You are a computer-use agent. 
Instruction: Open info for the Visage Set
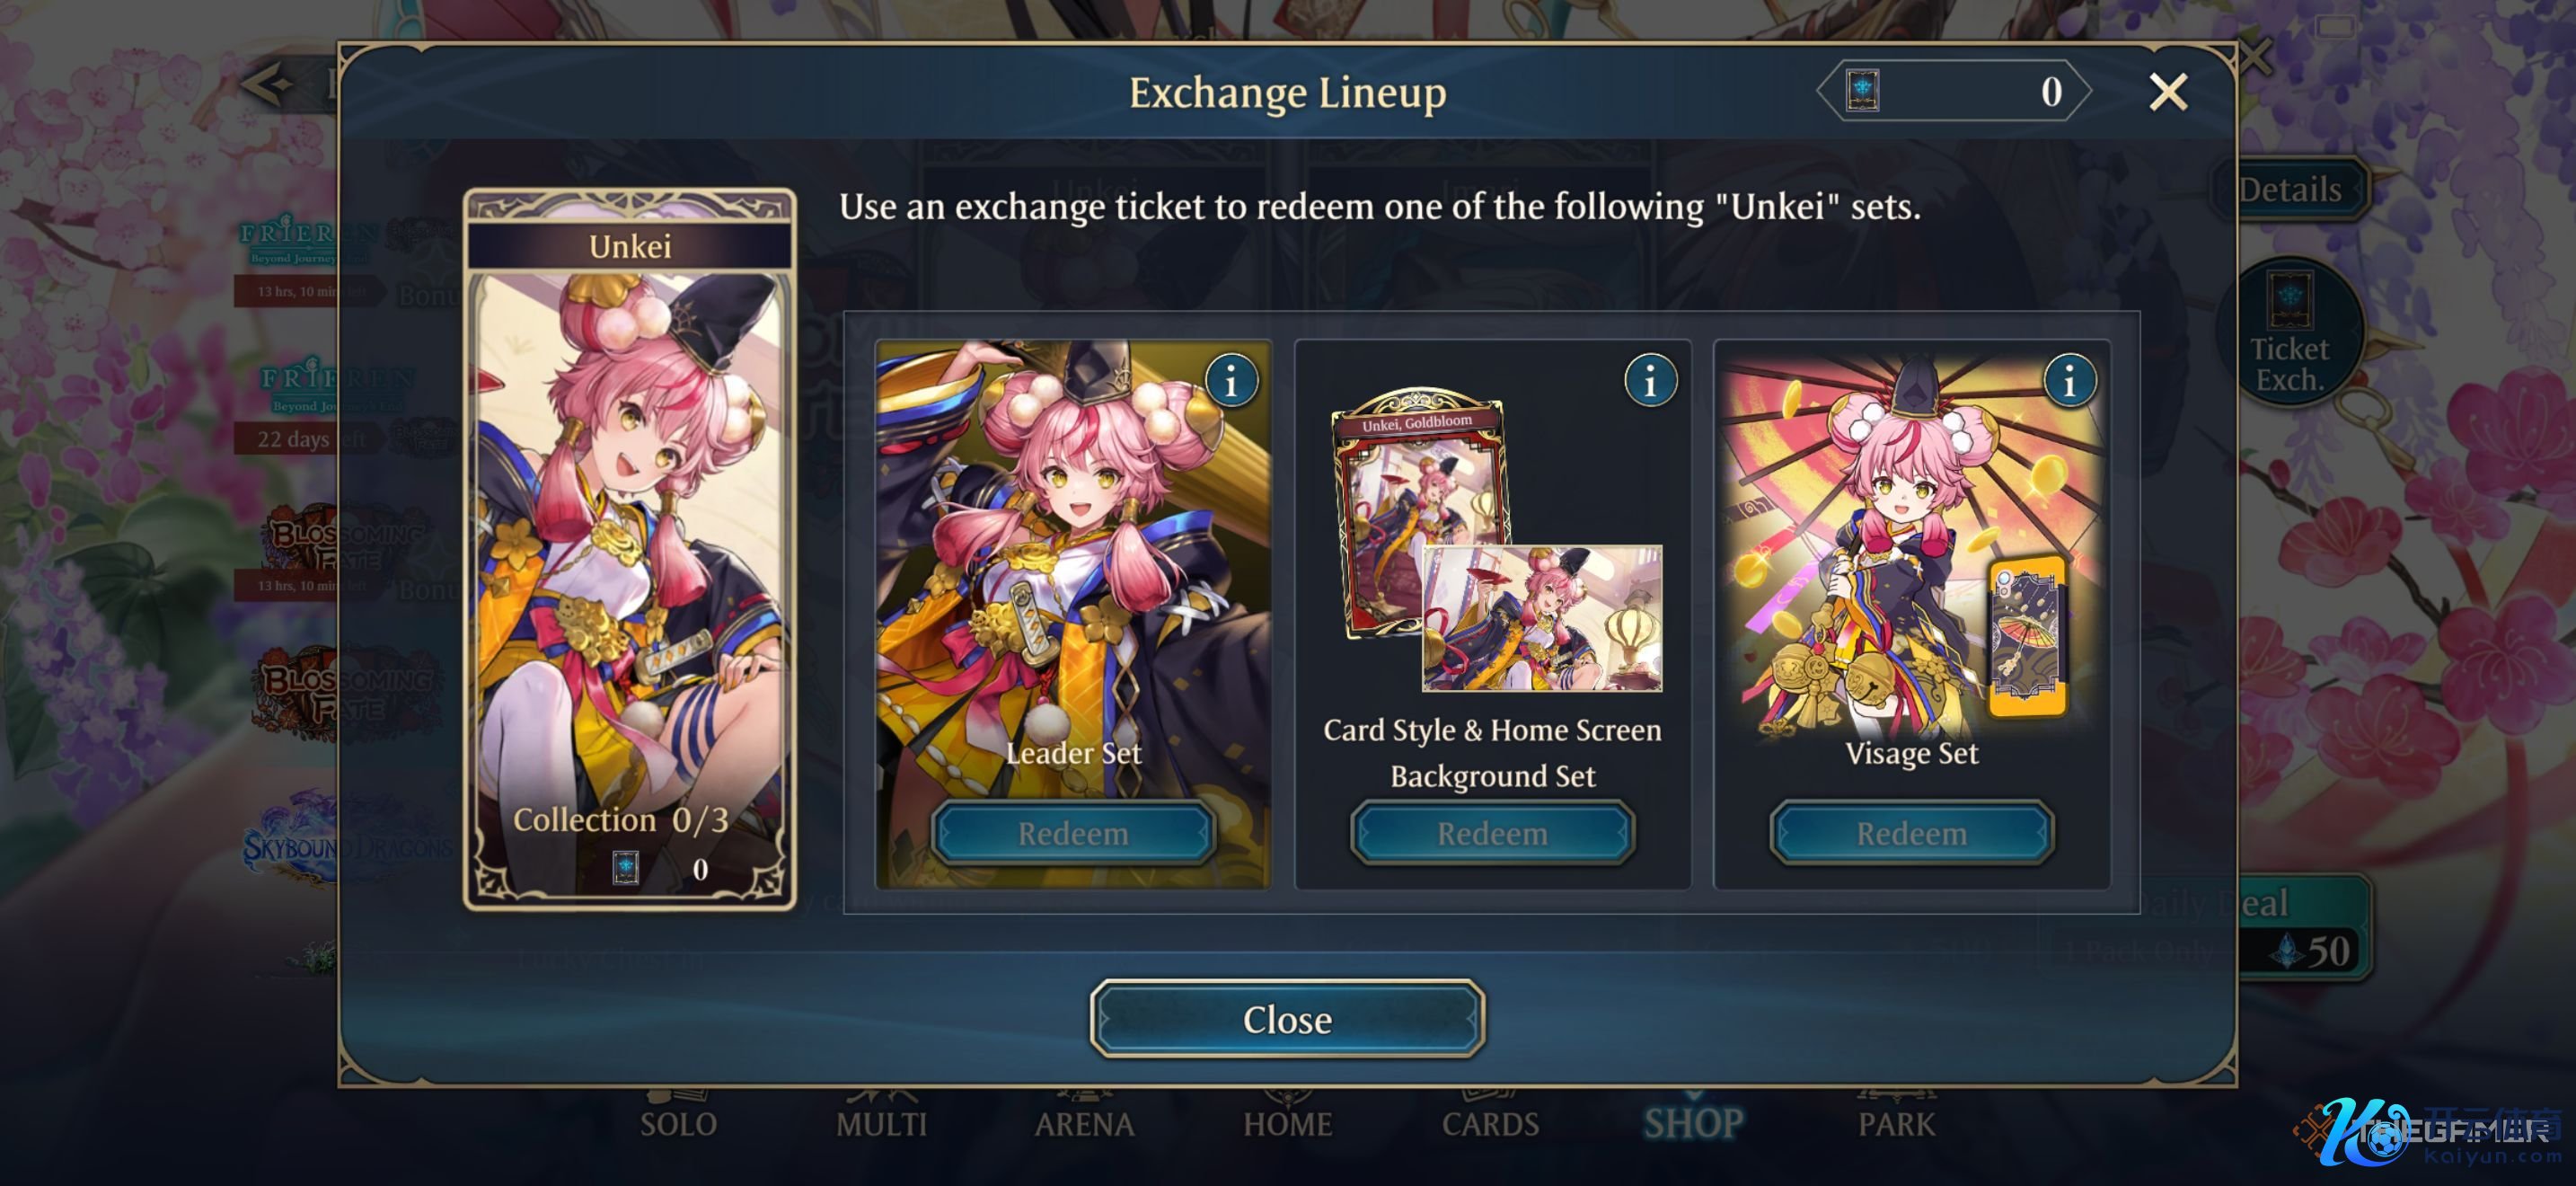(x=2069, y=381)
